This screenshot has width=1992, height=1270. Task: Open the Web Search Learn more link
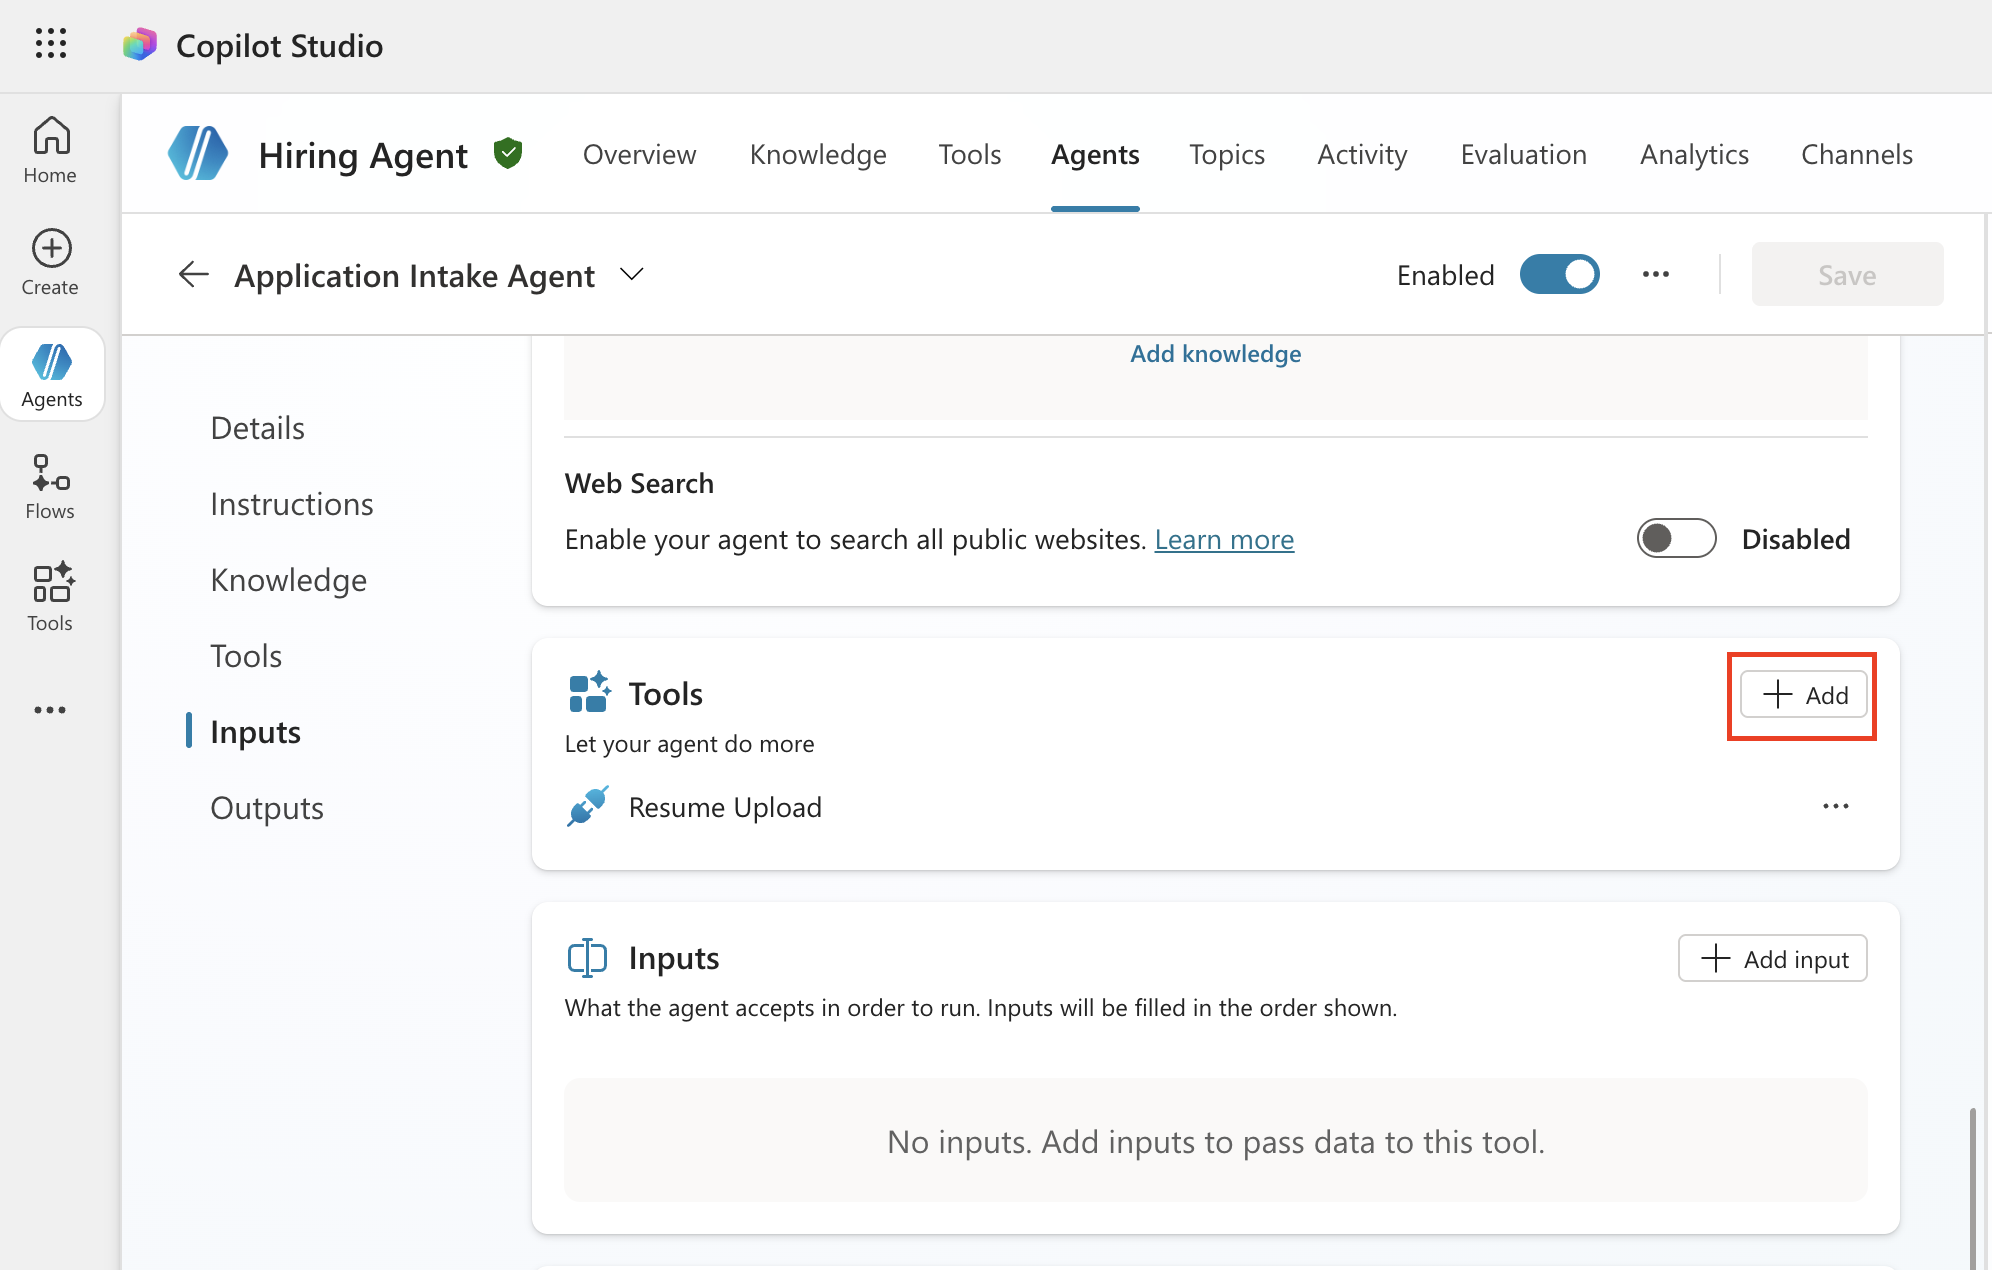1224,540
